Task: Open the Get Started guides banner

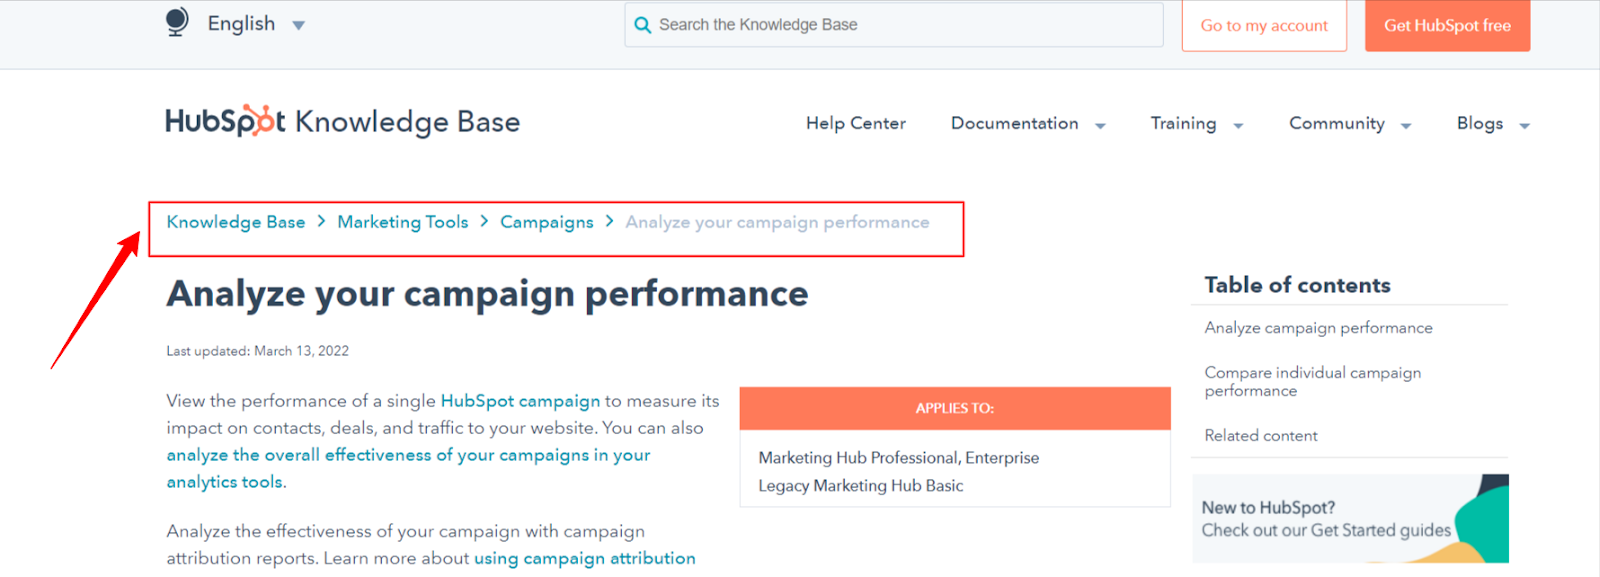Action: tap(1349, 519)
